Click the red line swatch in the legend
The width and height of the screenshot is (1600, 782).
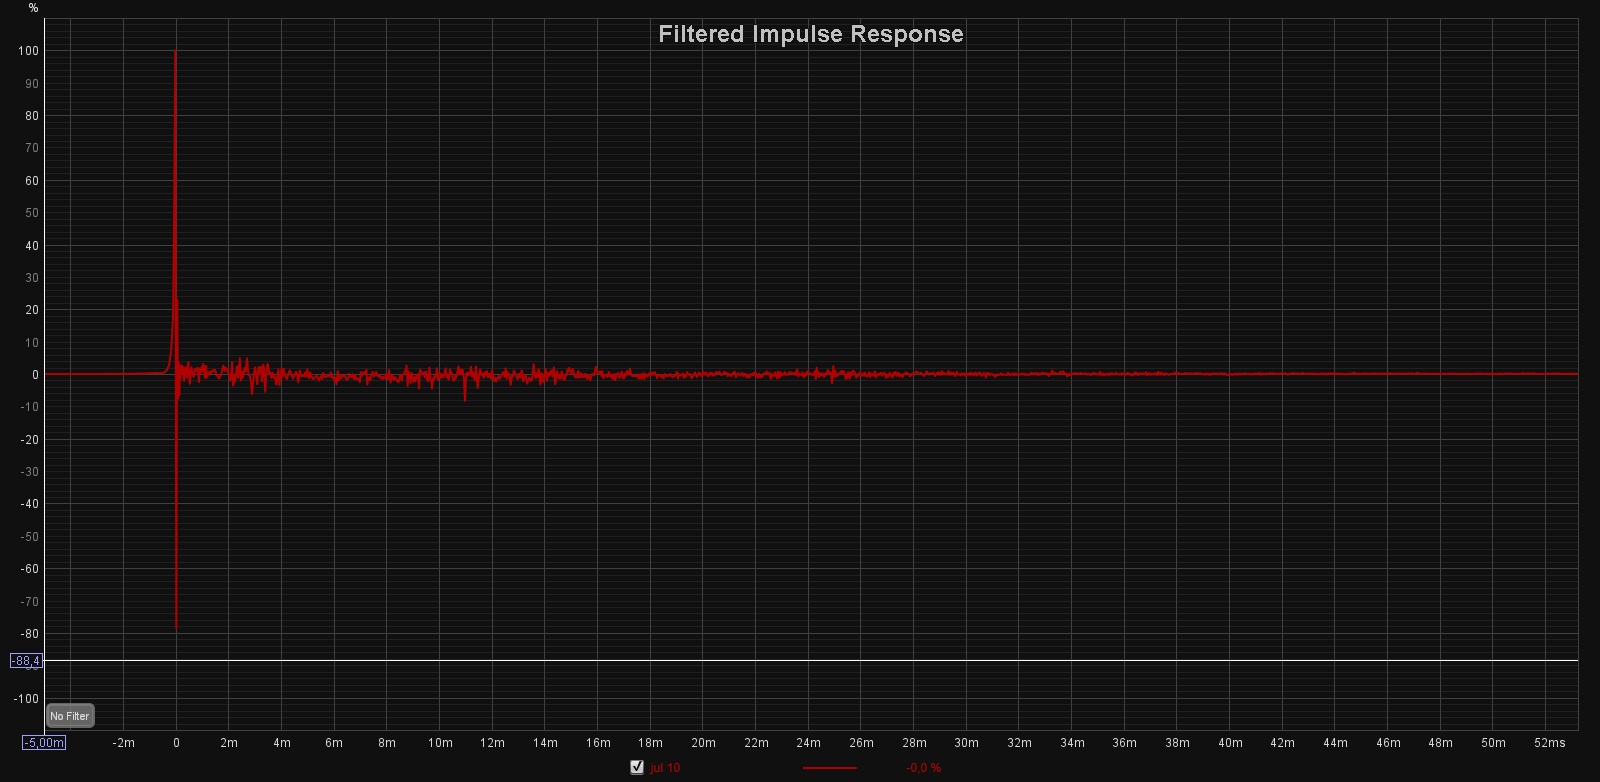829,768
